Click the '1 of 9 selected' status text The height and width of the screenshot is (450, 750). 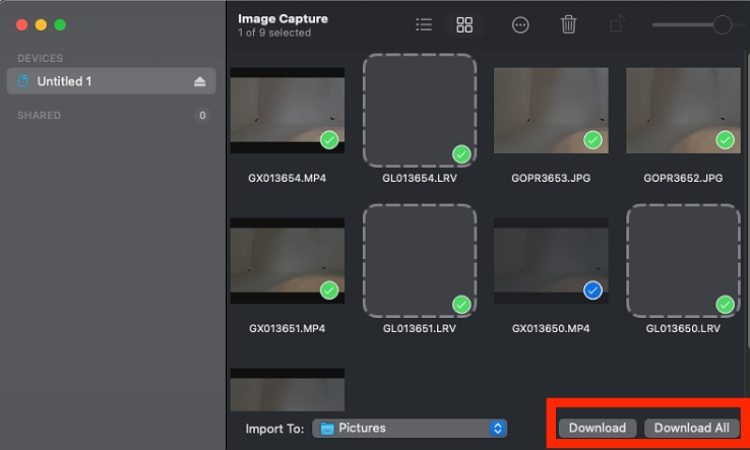click(275, 33)
